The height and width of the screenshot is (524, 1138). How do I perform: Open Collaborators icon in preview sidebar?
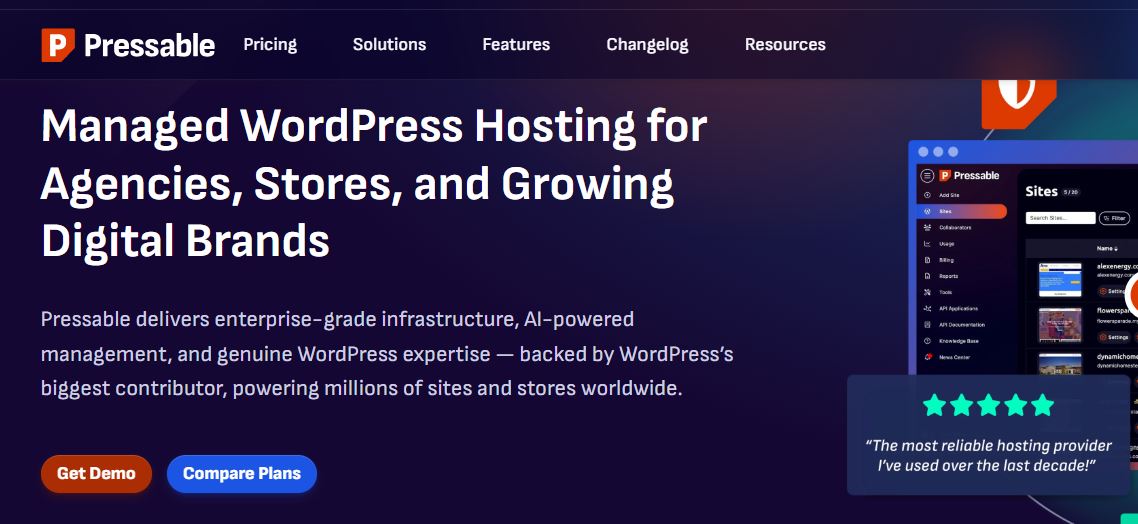pyautogui.click(x=928, y=227)
